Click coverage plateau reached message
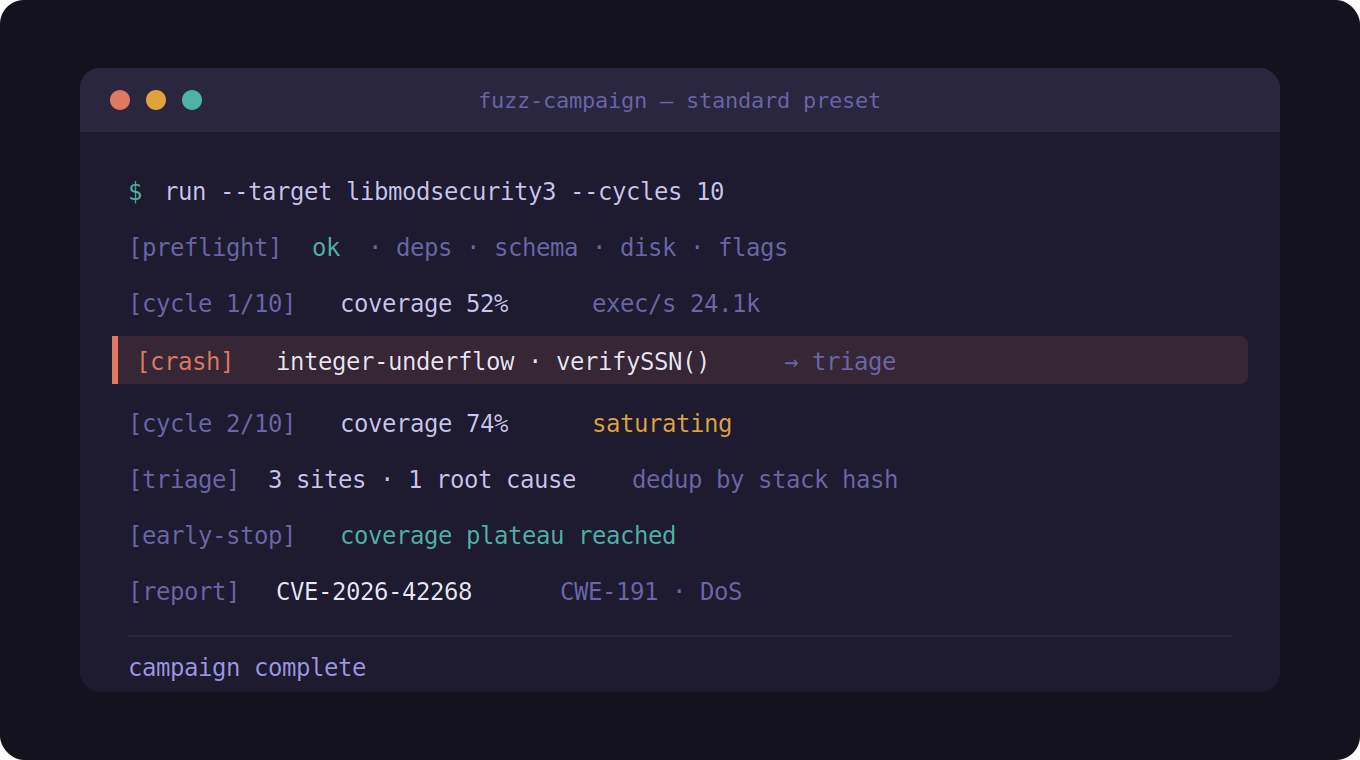Image resolution: width=1360 pixels, height=760 pixels. 508,536
